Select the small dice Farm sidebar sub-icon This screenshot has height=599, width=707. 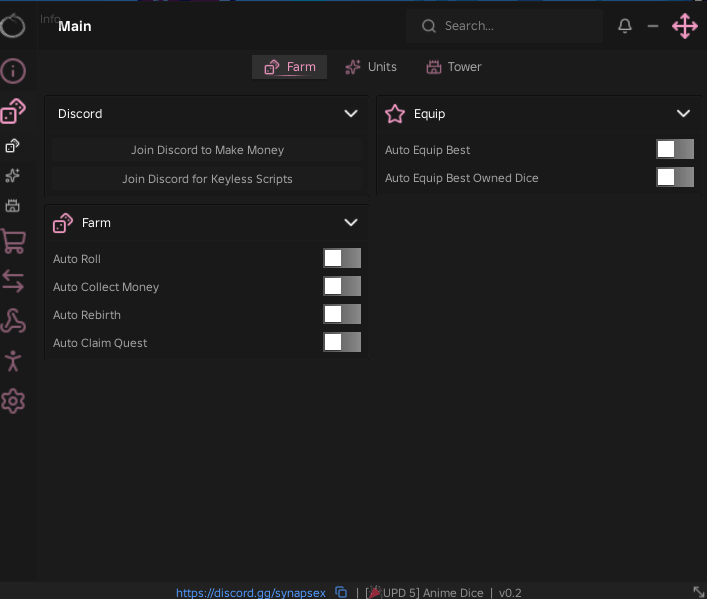[12, 146]
